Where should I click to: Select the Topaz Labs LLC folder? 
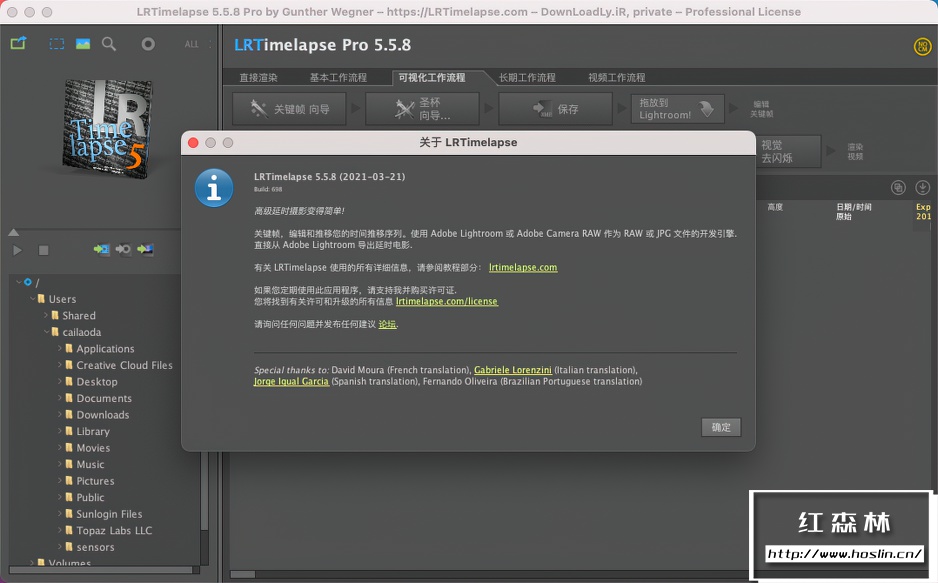point(114,530)
